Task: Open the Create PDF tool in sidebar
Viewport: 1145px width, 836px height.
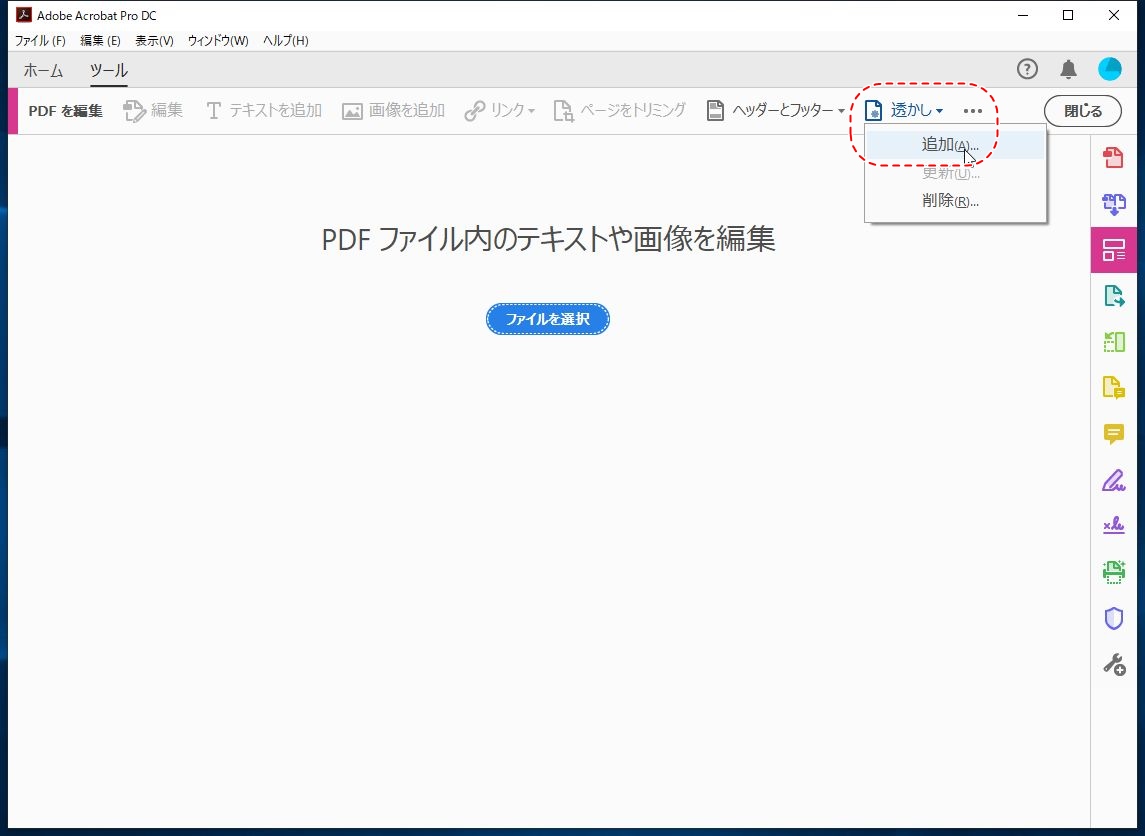Action: point(1114,158)
